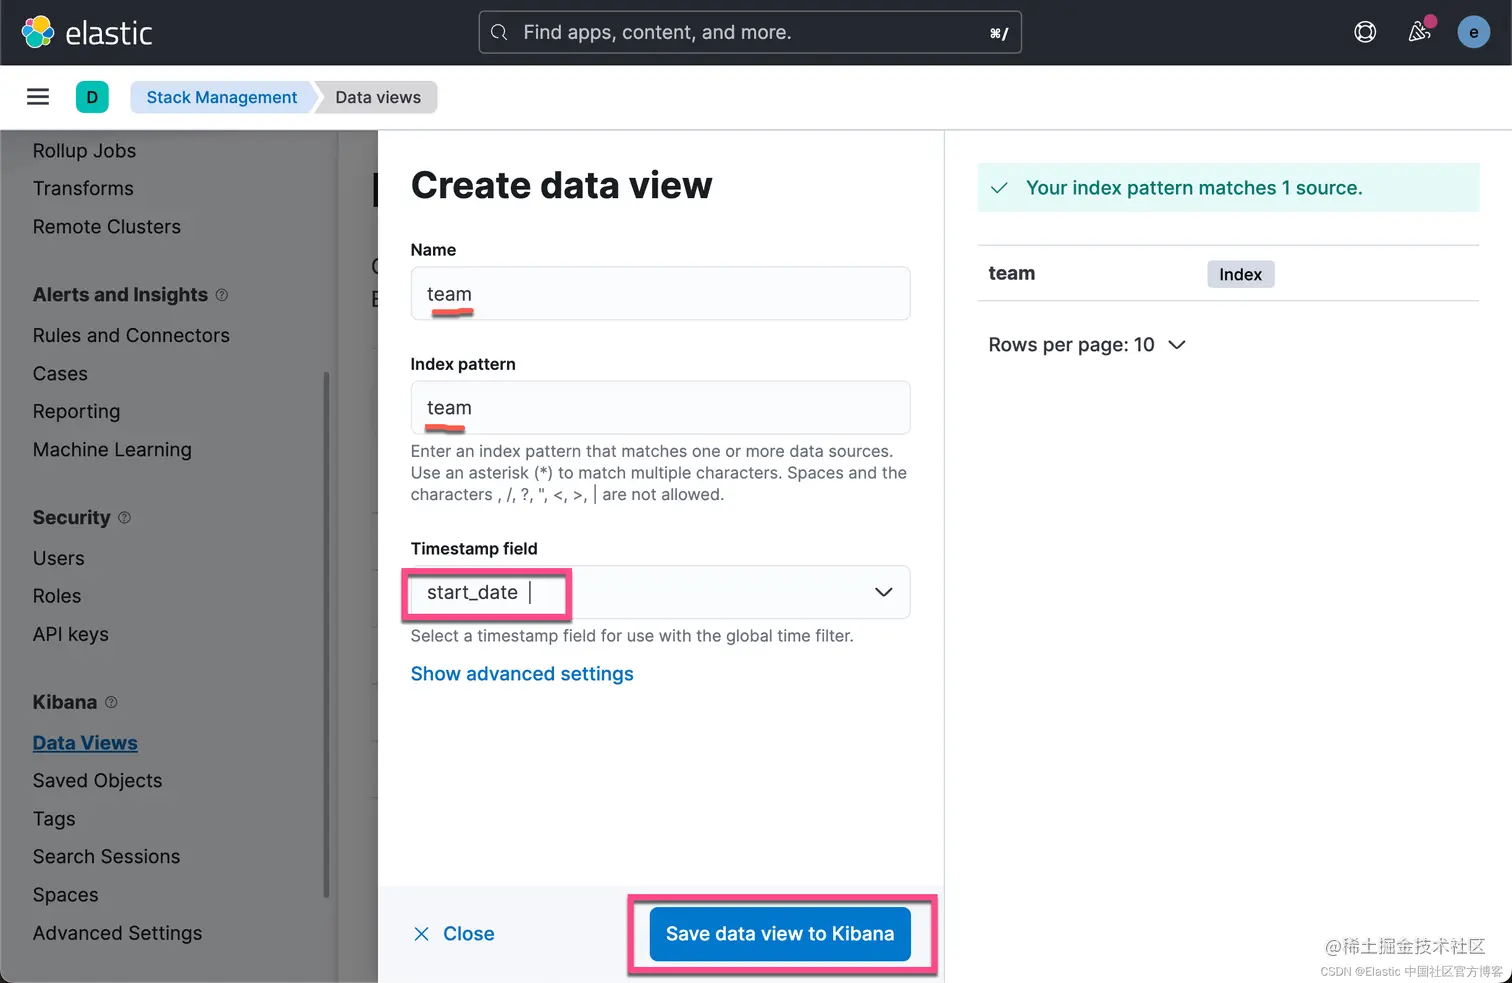
Task: Expand timestamp field chevron arrow
Action: [x=883, y=592]
